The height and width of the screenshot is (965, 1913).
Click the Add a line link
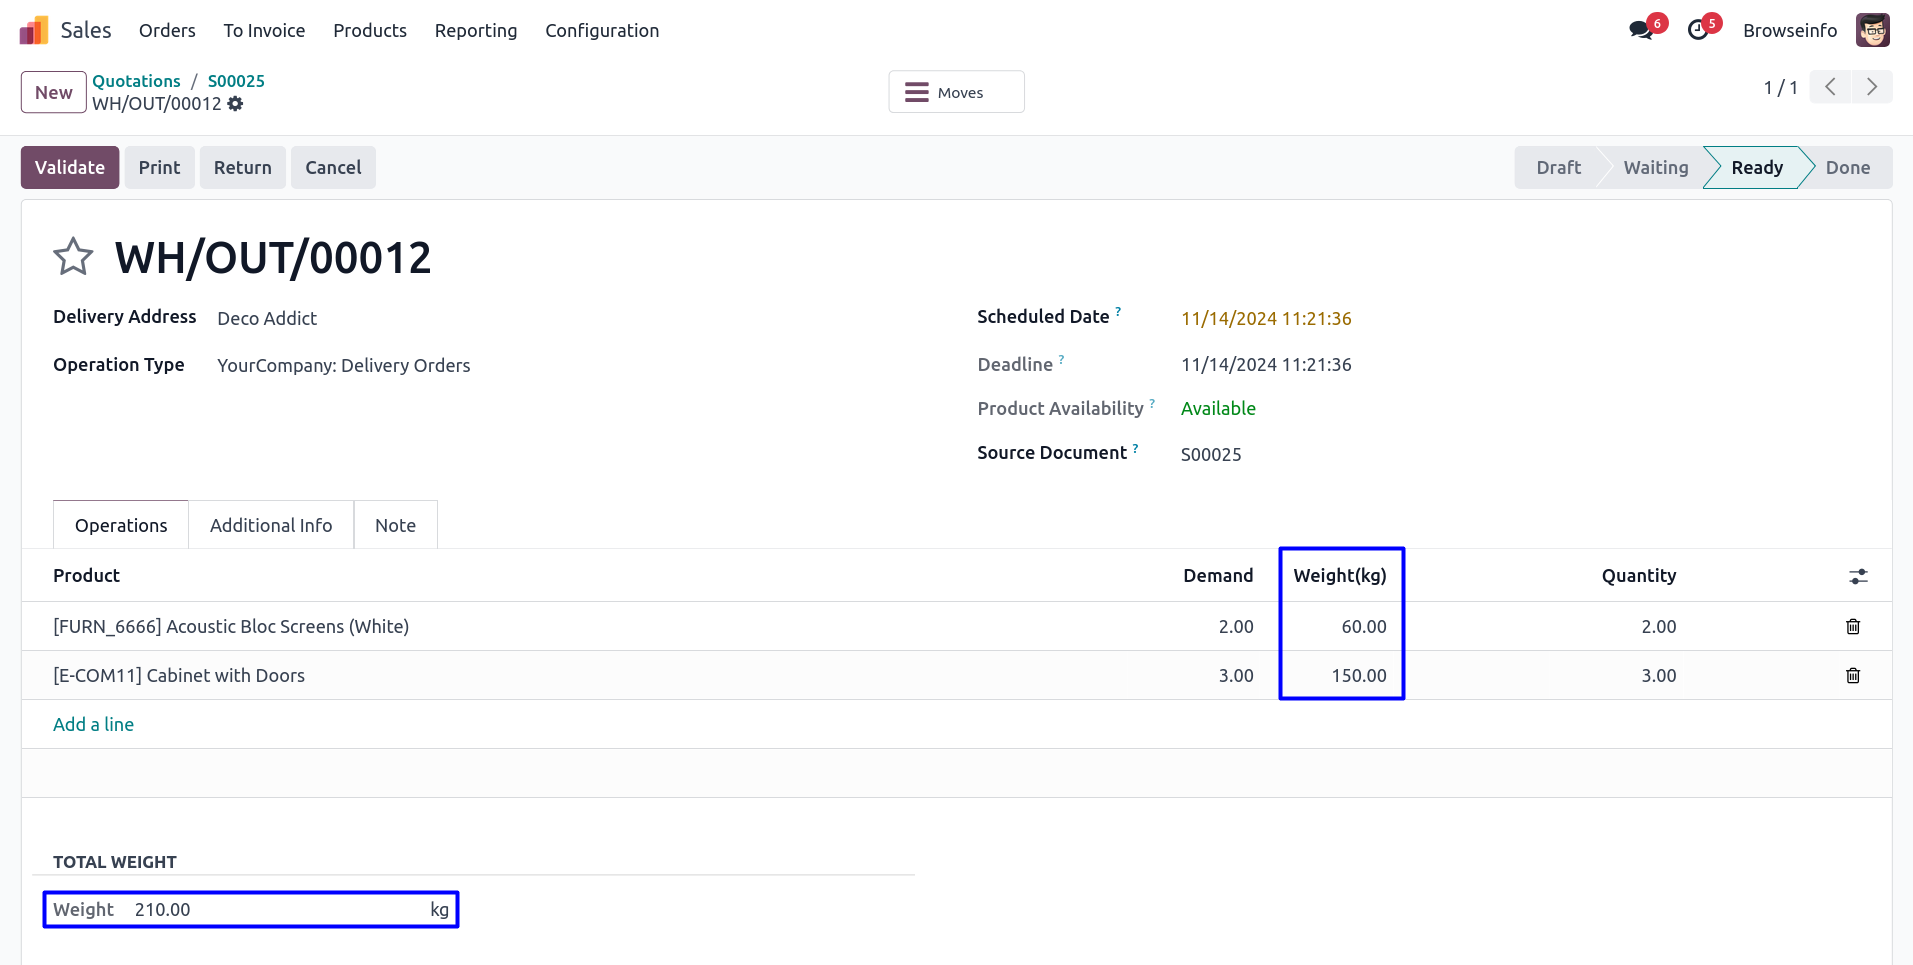pyautogui.click(x=93, y=725)
